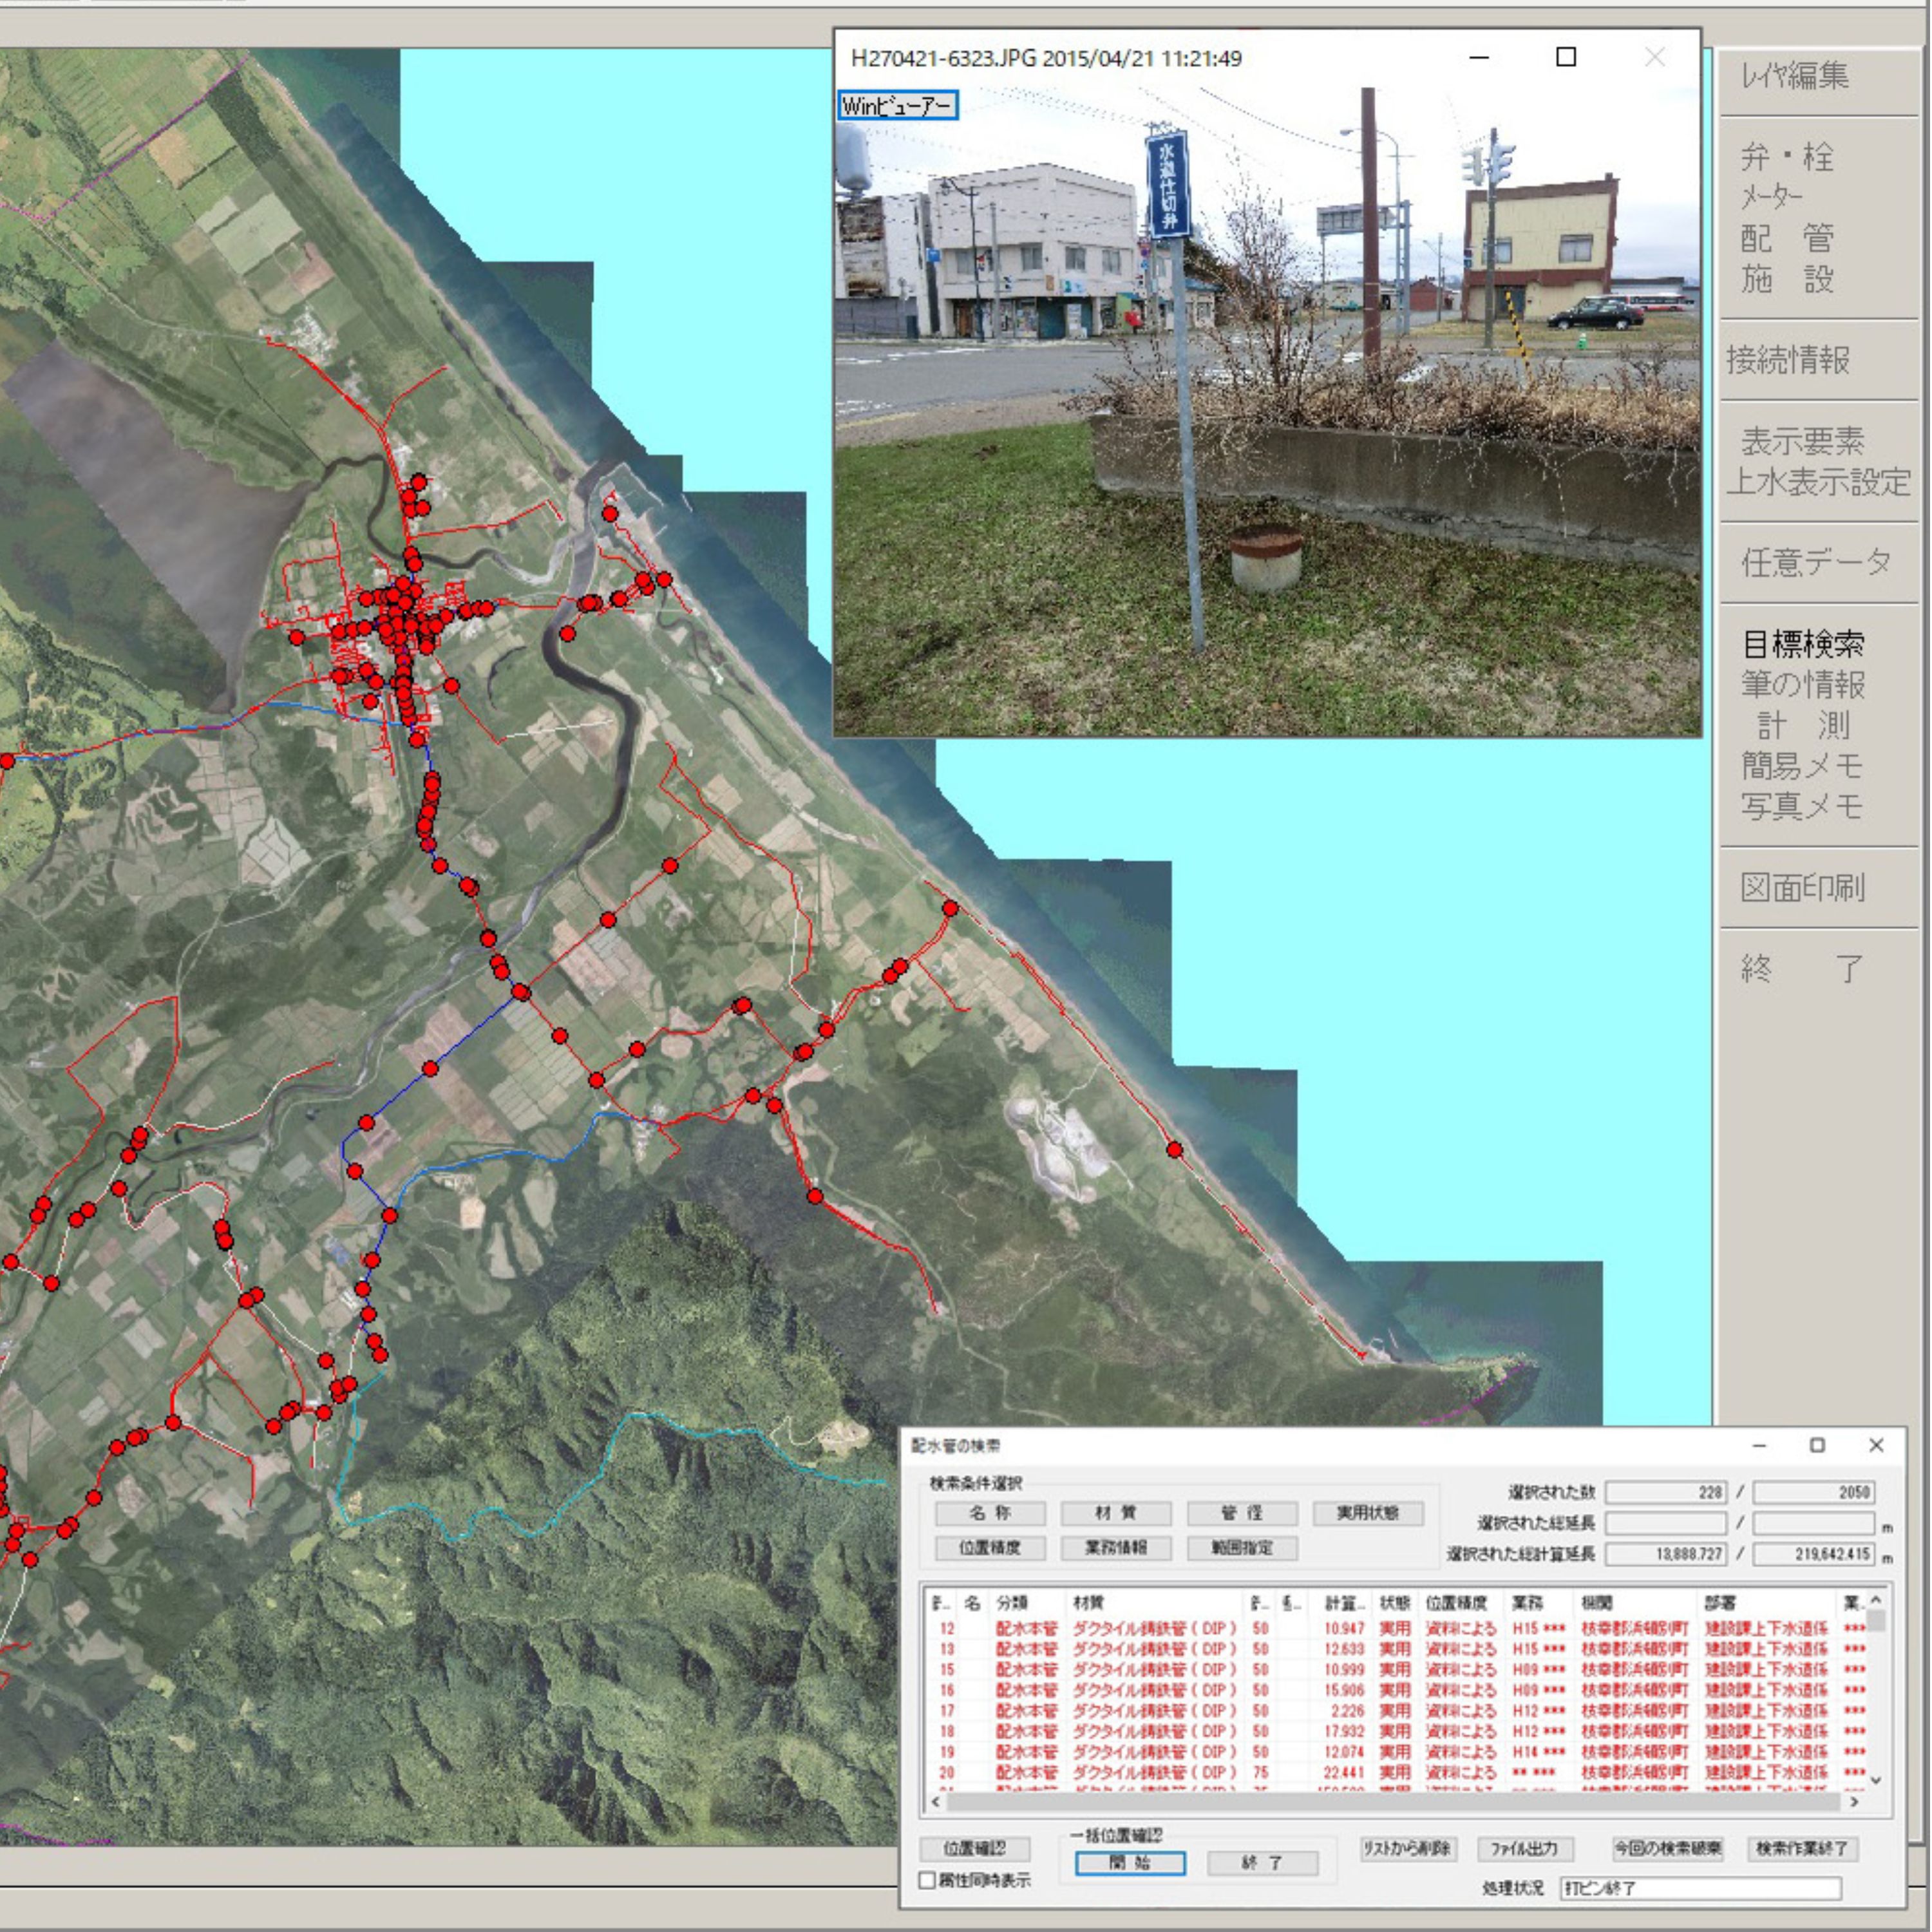The height and width of the screenshot is (1932, 1932).
Task: Maximize the H270421-6323.JPG photo window
Action: pyautogui.click(x=1566, y=57)
